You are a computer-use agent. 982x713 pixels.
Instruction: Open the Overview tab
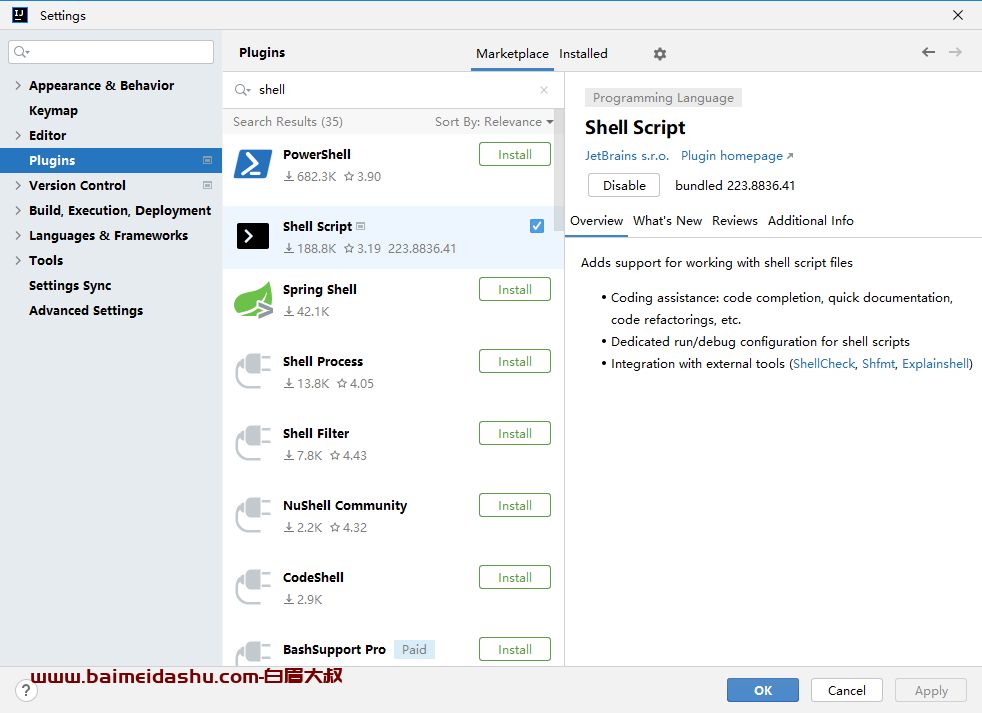pos(596,221)
